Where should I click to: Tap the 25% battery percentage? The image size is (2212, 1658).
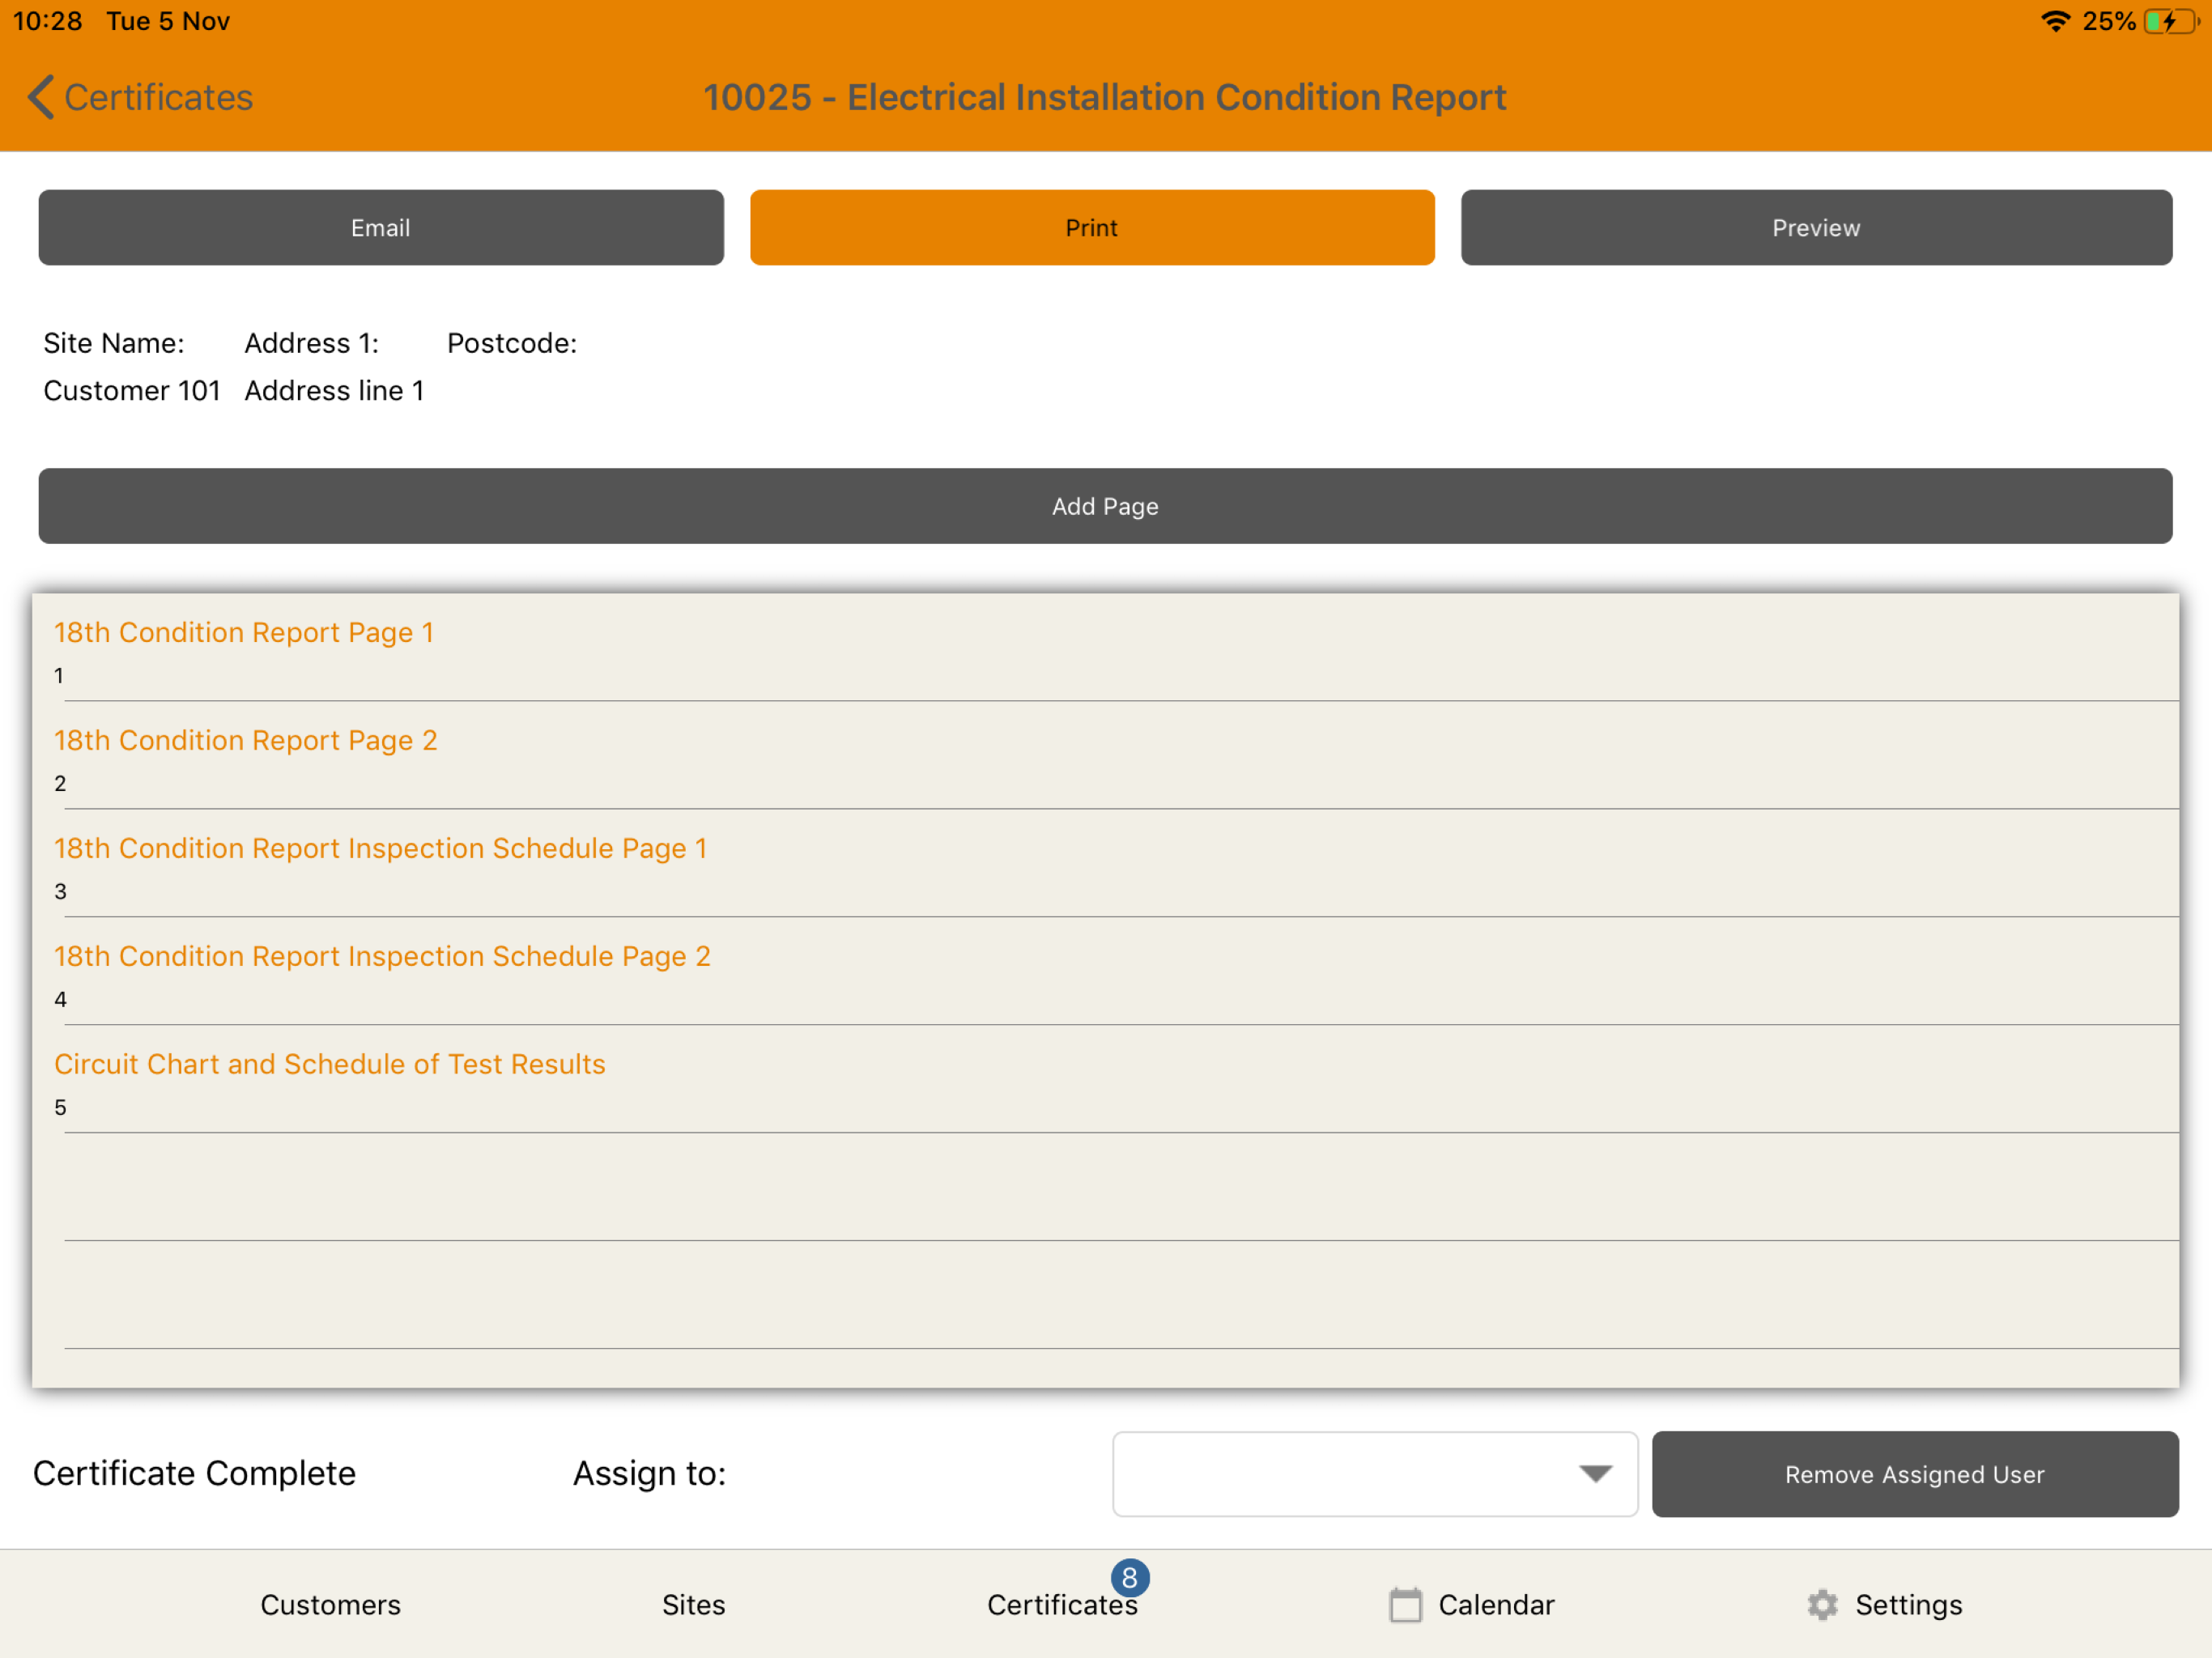point(2109,21)
